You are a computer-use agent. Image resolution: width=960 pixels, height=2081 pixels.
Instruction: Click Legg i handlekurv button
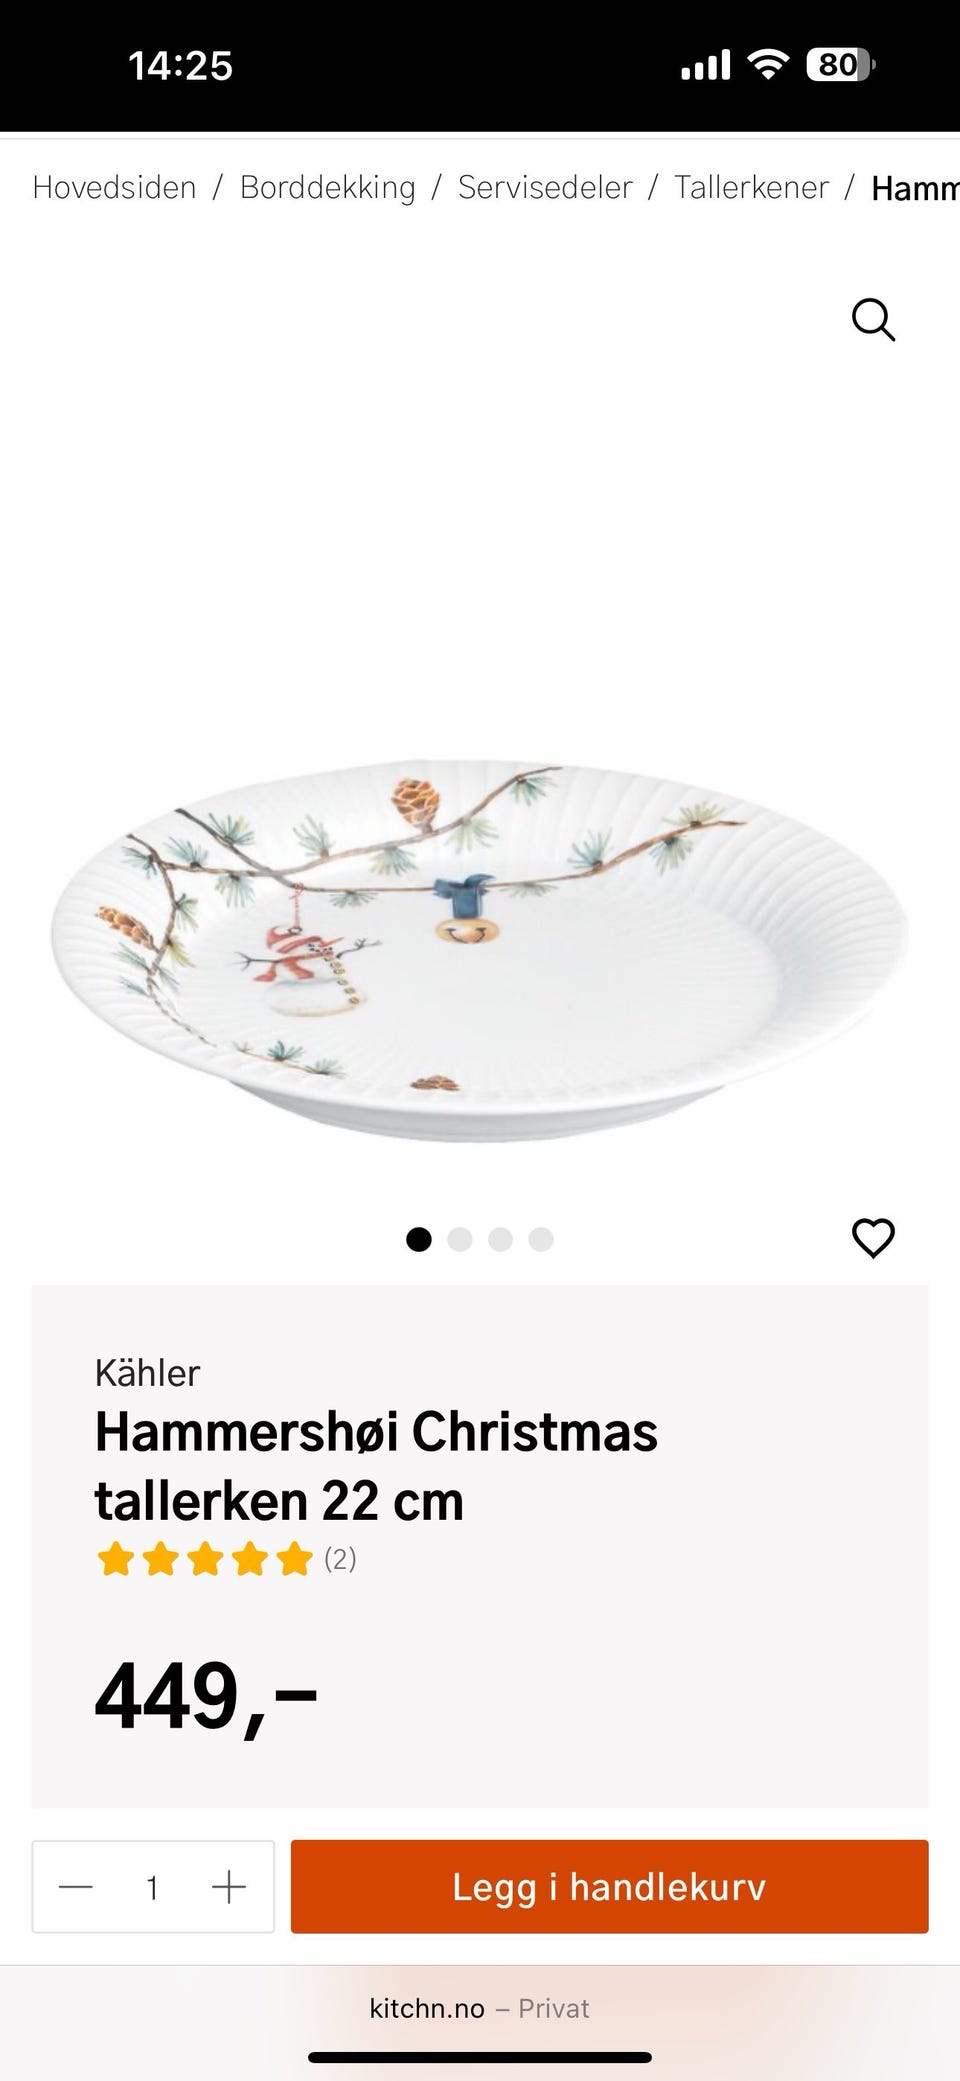pos(609,1886)
